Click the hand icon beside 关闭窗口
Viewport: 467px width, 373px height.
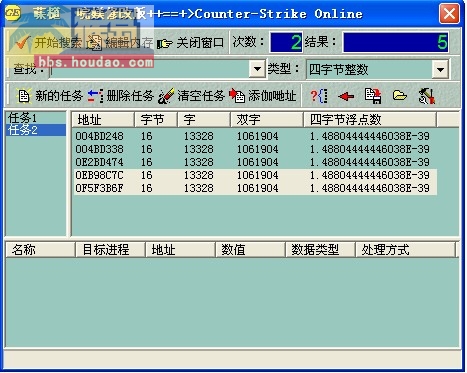(165, 43)
